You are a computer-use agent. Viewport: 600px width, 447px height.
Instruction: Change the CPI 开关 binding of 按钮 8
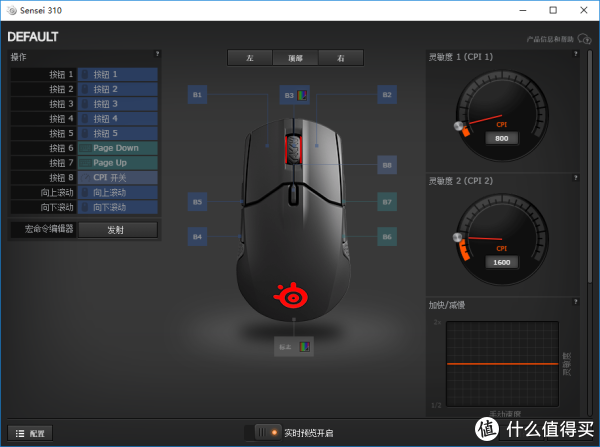point(118,178)
